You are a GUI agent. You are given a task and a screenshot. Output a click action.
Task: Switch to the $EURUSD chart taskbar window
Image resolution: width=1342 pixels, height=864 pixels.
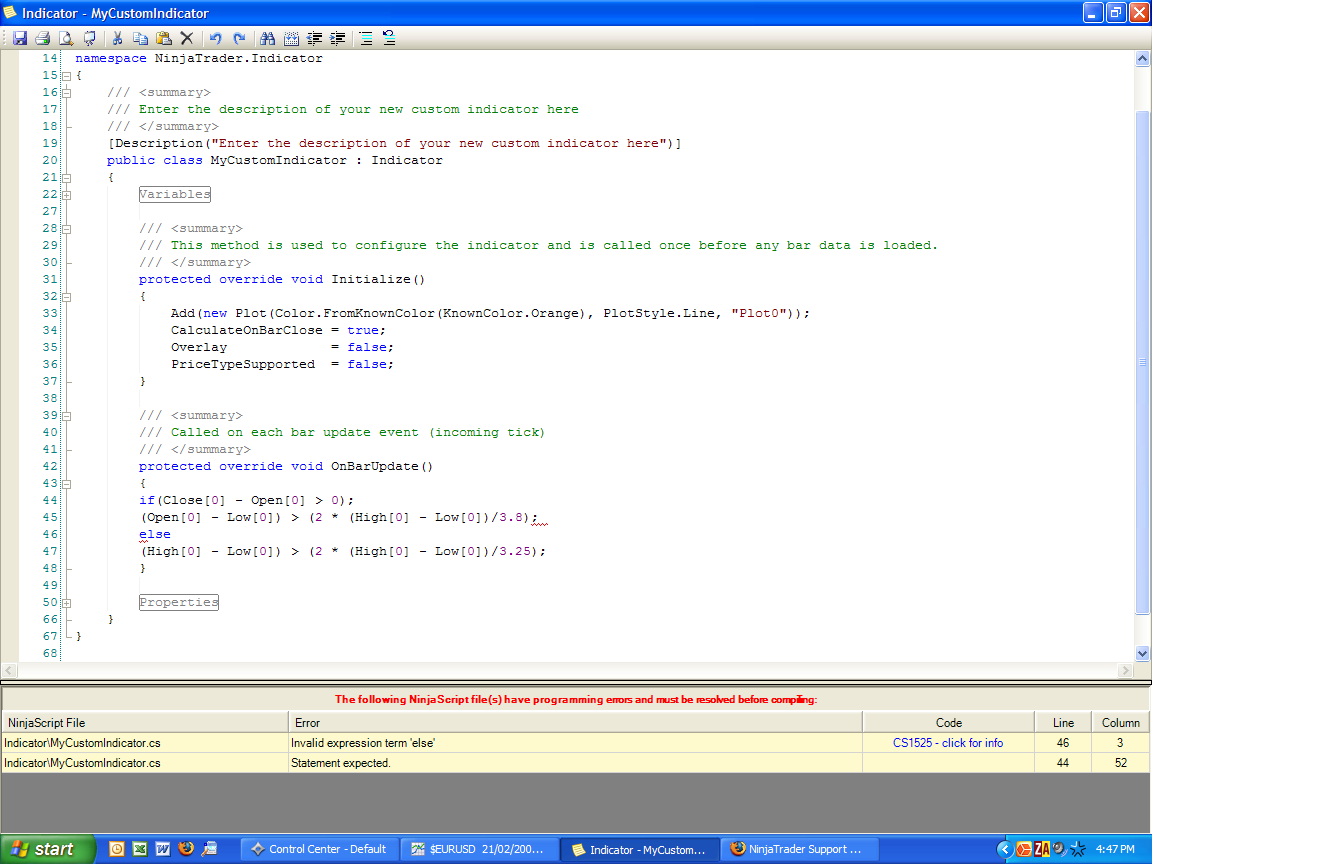point(479,849)
